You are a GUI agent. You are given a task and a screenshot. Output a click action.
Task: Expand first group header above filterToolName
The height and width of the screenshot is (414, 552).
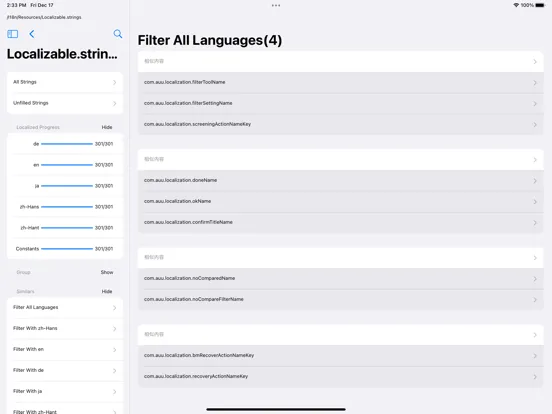pyautogui.click(x=340, y=62)
